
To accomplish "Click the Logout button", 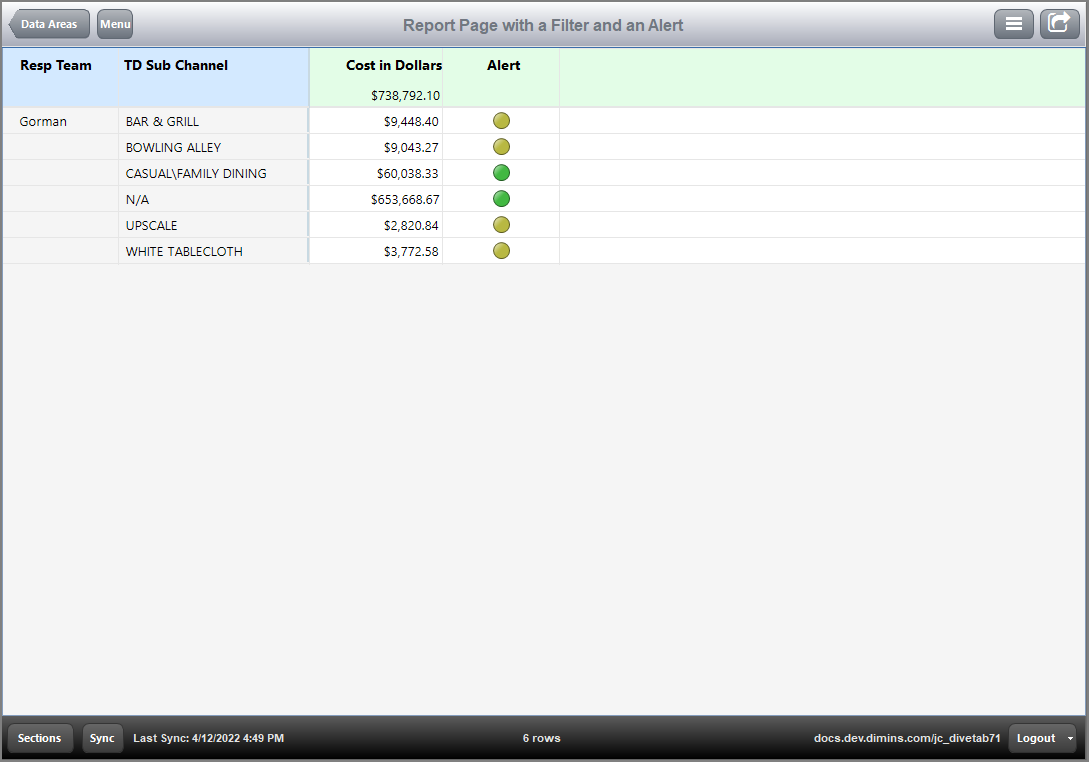I will pos(1036,738).
